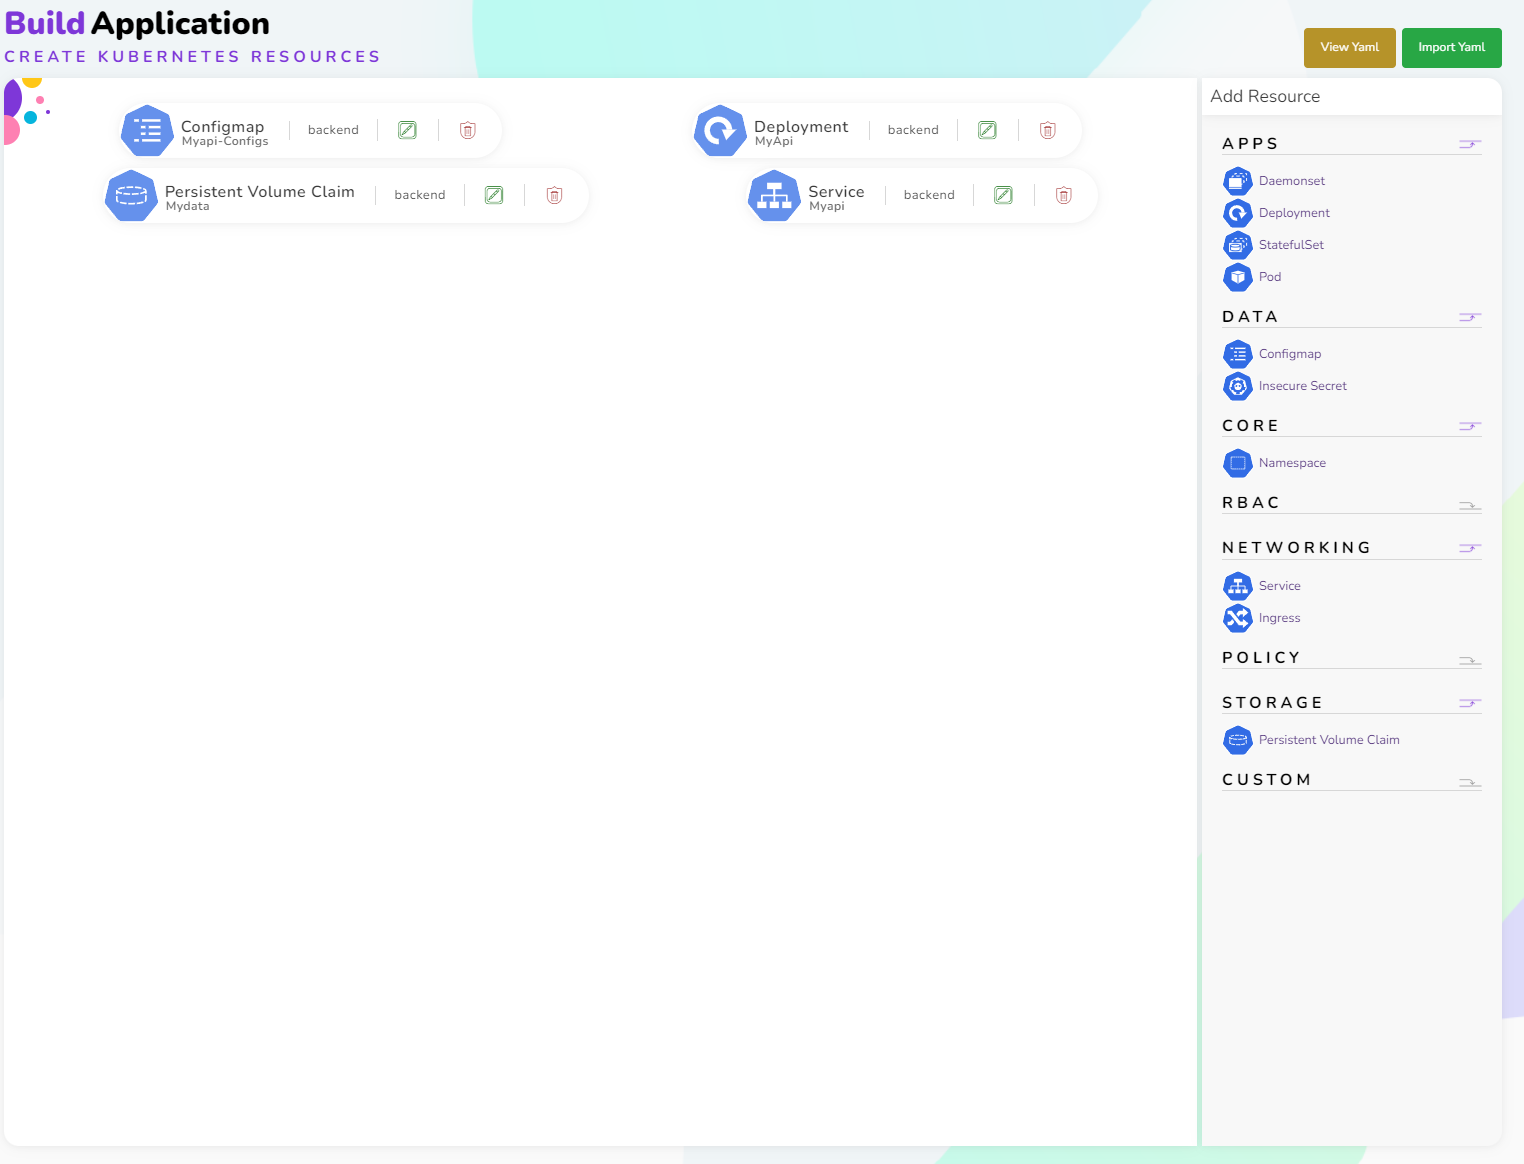
Task: Click the backend namespace on Service card
Action: (929, 195)
